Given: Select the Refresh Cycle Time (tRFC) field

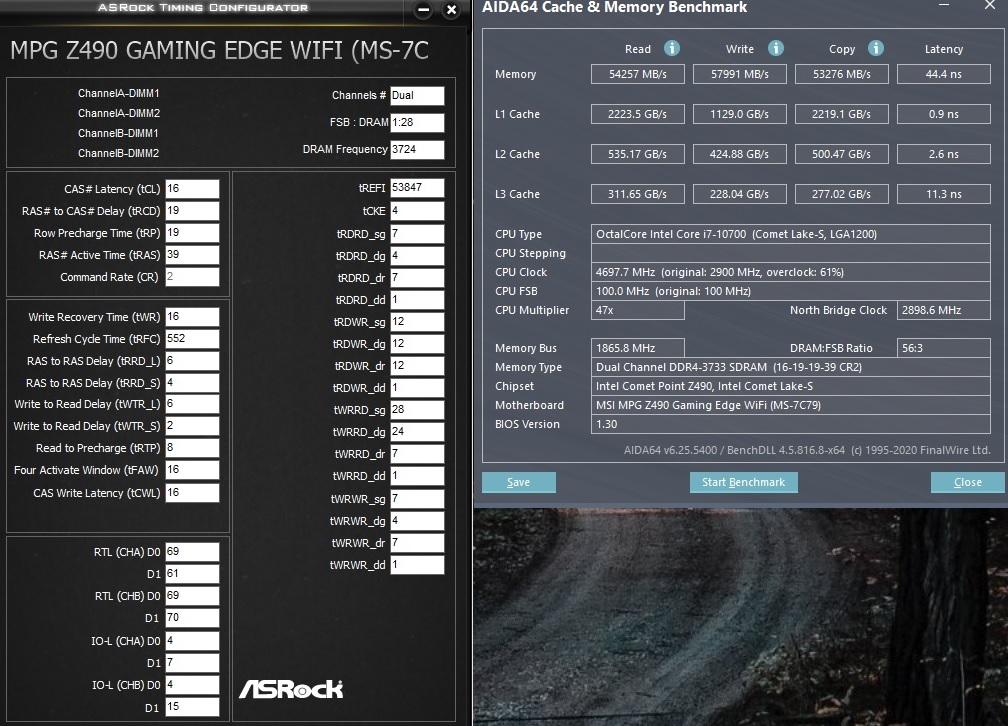Looking at the screenshot, I should pos(192,339).
